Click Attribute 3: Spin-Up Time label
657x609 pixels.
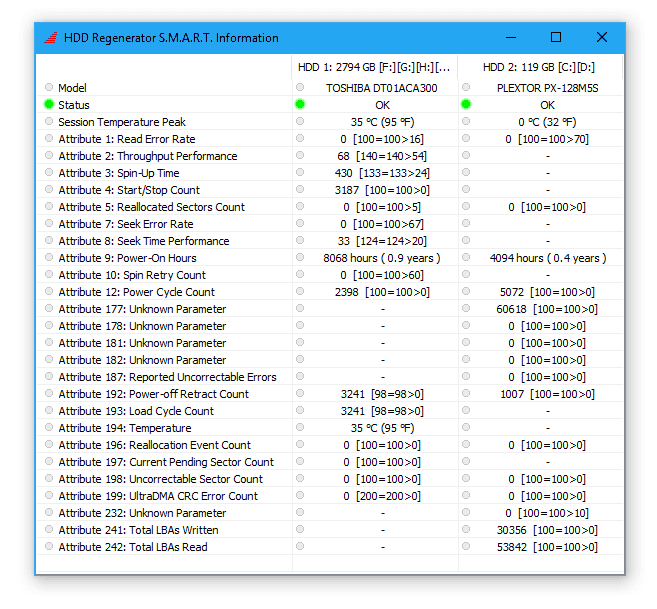tap(119, 173)
